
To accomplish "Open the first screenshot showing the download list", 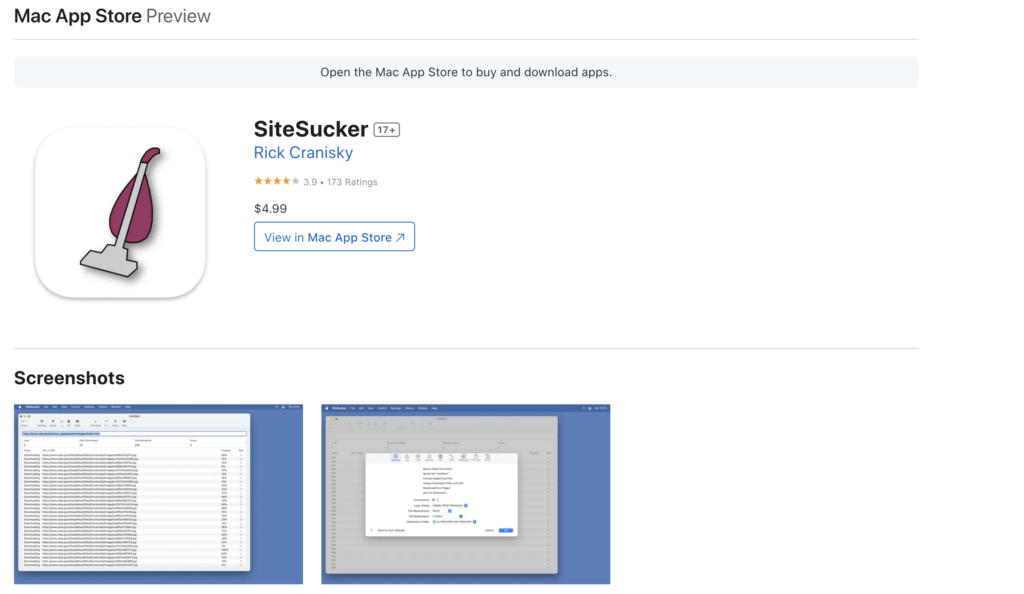I will click(159, 494).
